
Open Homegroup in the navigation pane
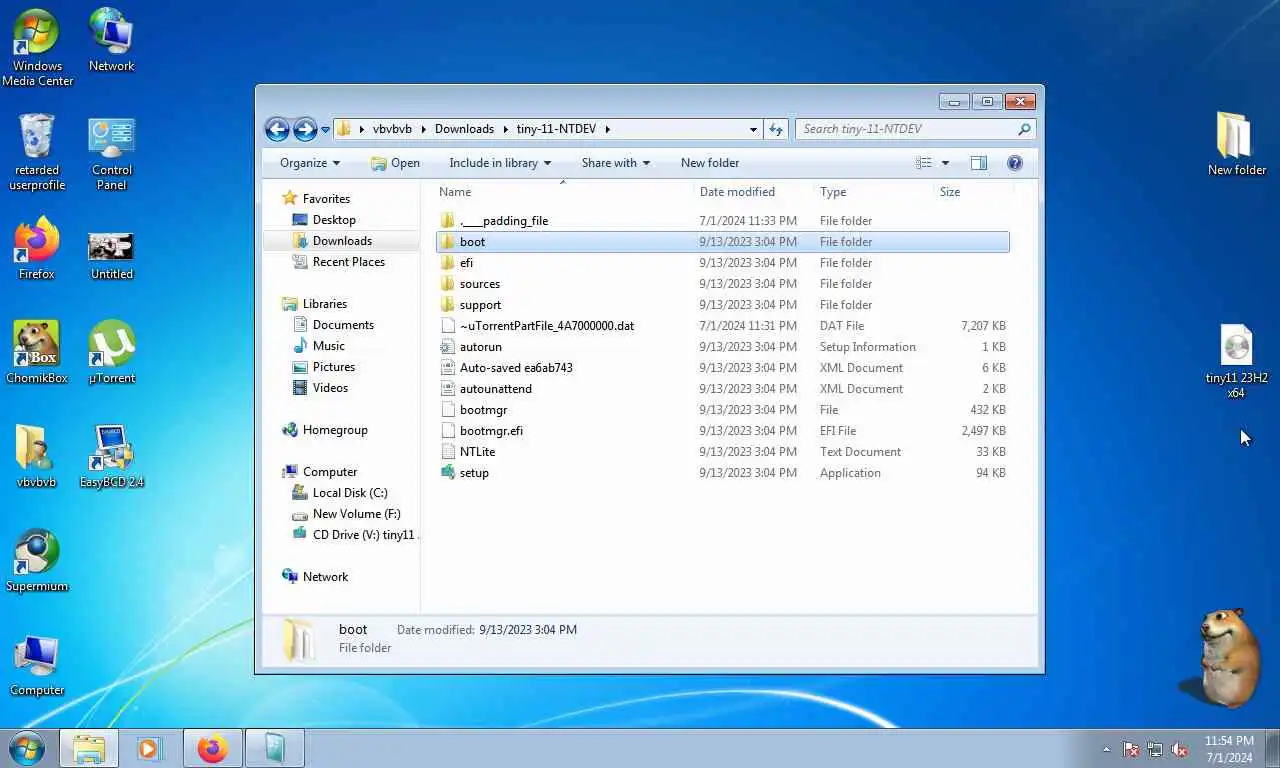tap(335, 430)
